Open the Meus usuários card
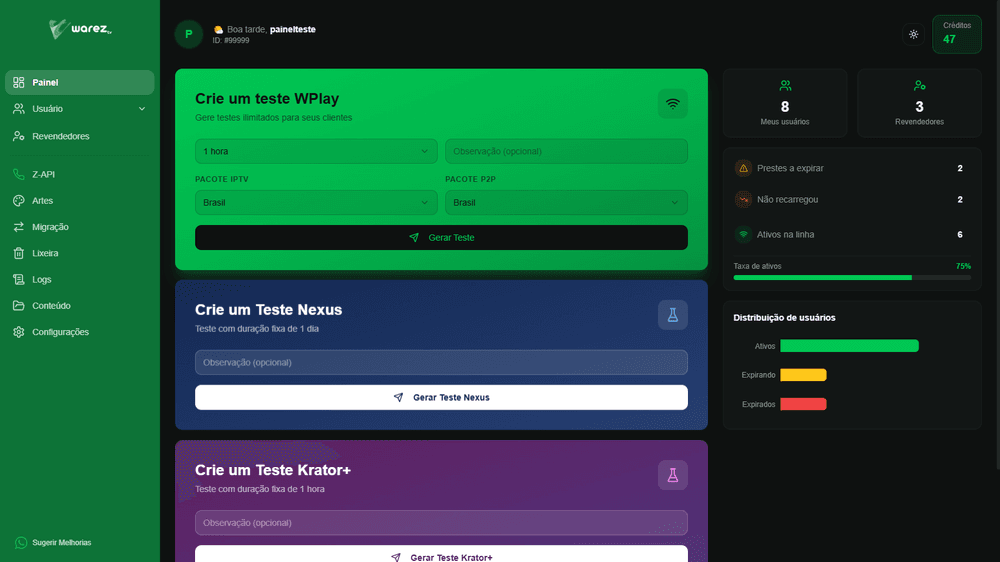The image size is (1000, 562). point(785,103)
